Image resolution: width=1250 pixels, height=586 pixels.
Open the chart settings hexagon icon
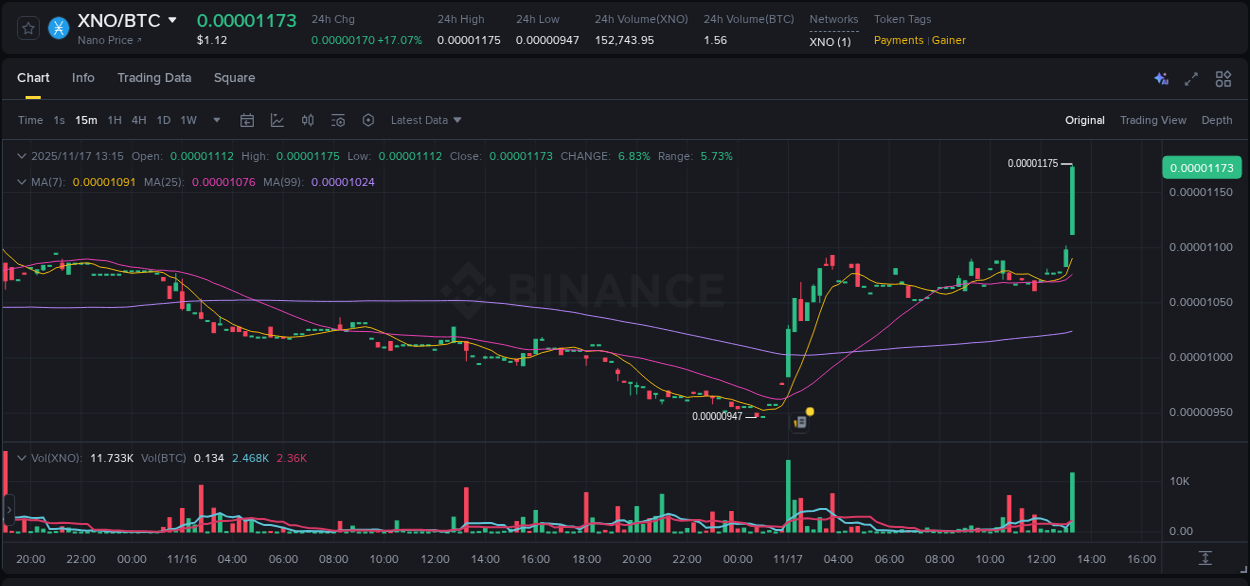pos(368,120)
